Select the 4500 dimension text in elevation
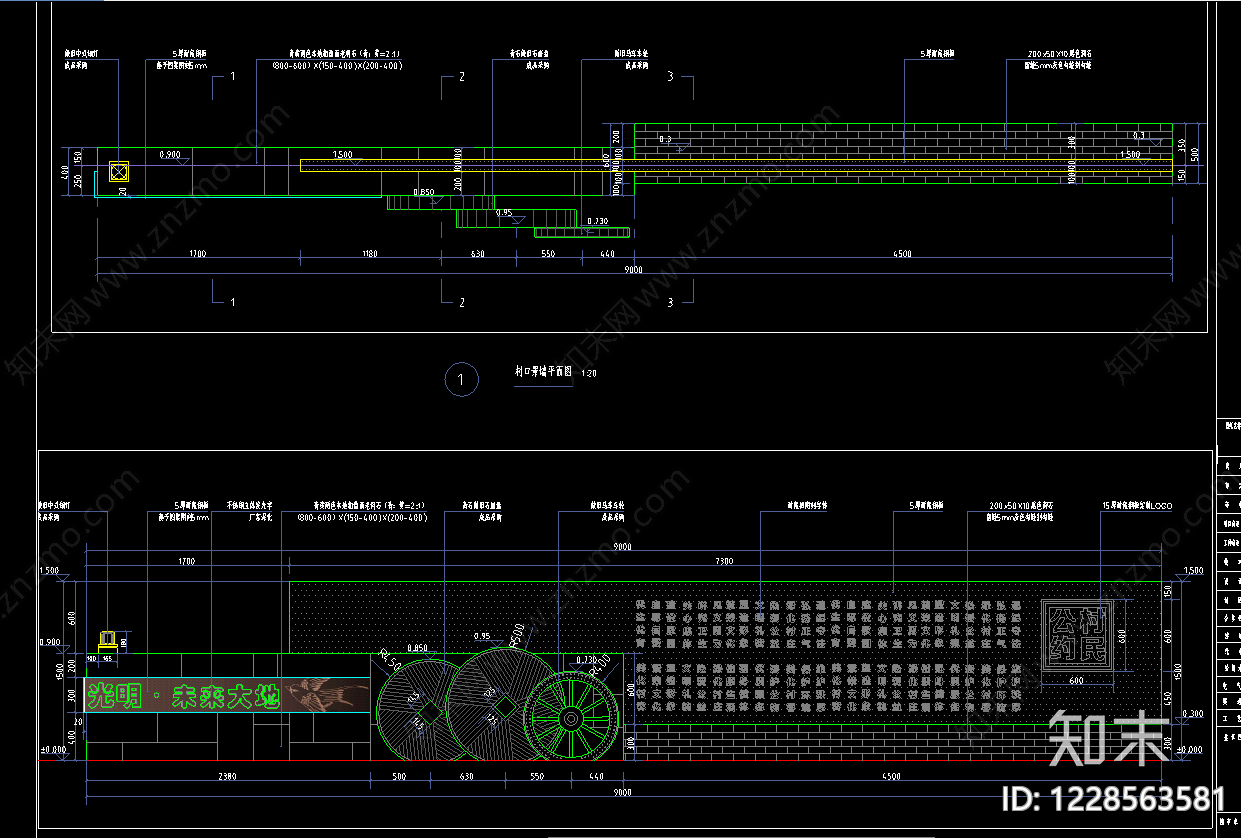 tap(891, 777)
